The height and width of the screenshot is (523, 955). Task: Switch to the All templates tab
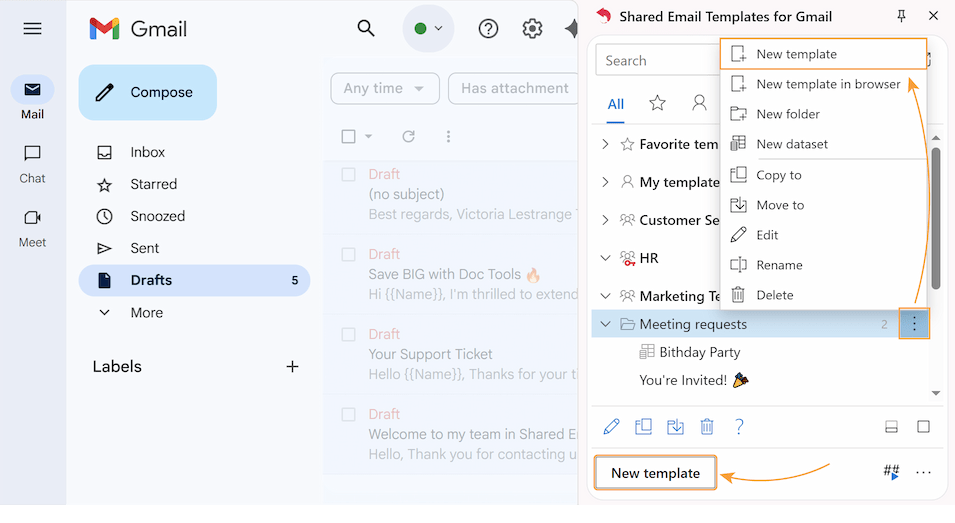click(x=616, y=104)
